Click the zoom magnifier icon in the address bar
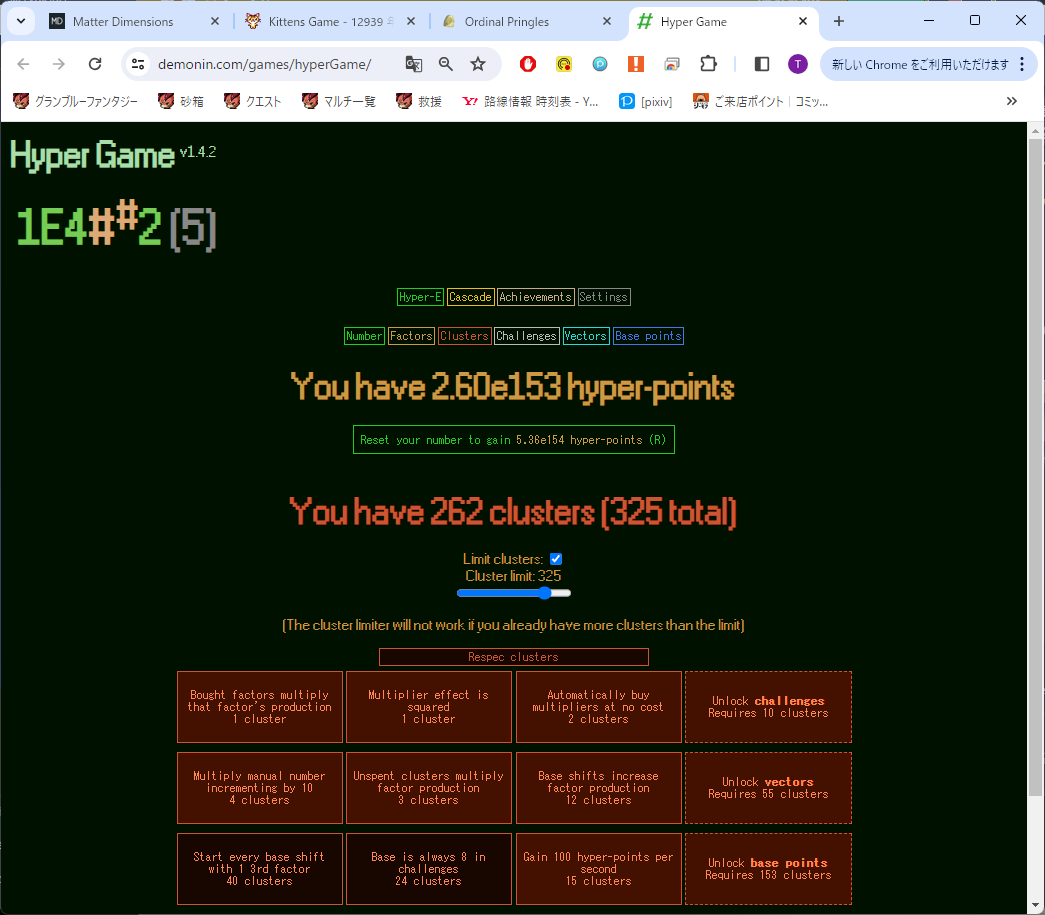1045x915 pixels. coord(445,62)
